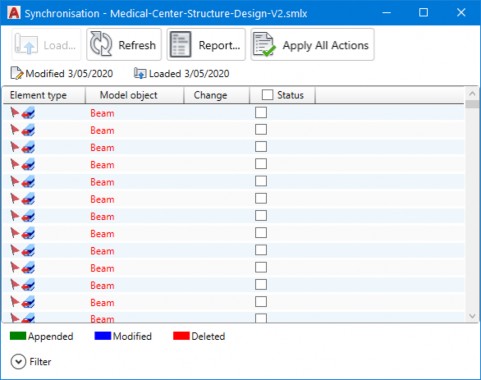Maximize the Synchronisation window
481x380 pixels.
tap(423, 13)
